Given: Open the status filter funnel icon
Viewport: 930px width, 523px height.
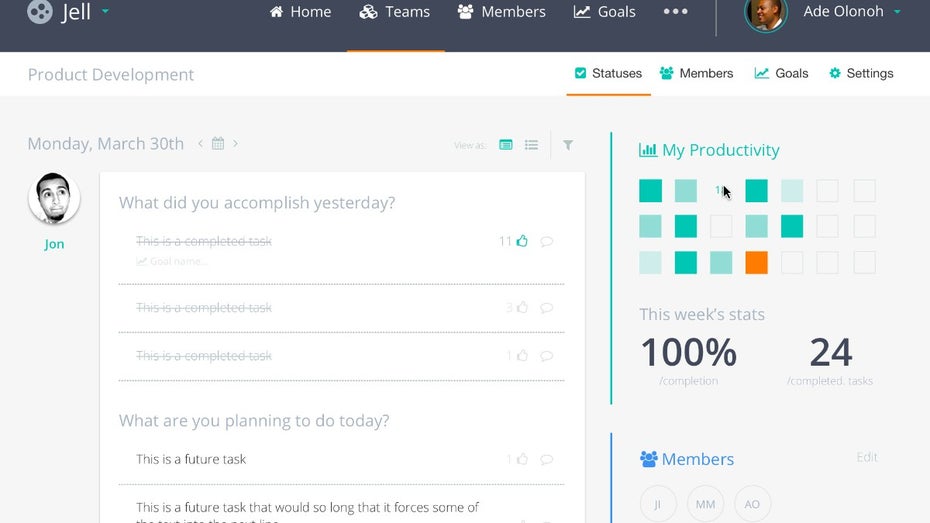Looking at the screenshot, I should click(x=568, y=145).
